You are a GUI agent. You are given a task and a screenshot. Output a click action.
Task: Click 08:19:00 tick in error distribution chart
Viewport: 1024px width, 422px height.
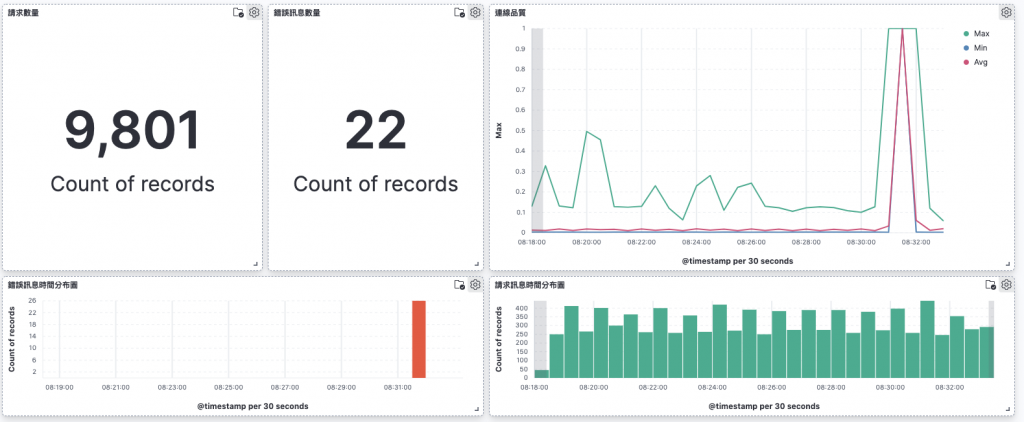click(x=59, y=387)
